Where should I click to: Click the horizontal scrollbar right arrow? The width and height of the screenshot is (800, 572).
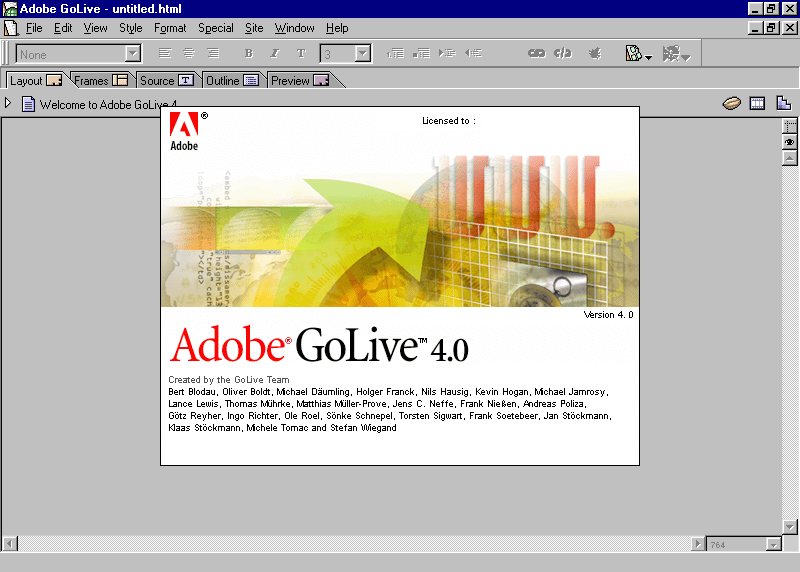click(x=697, y=544)
